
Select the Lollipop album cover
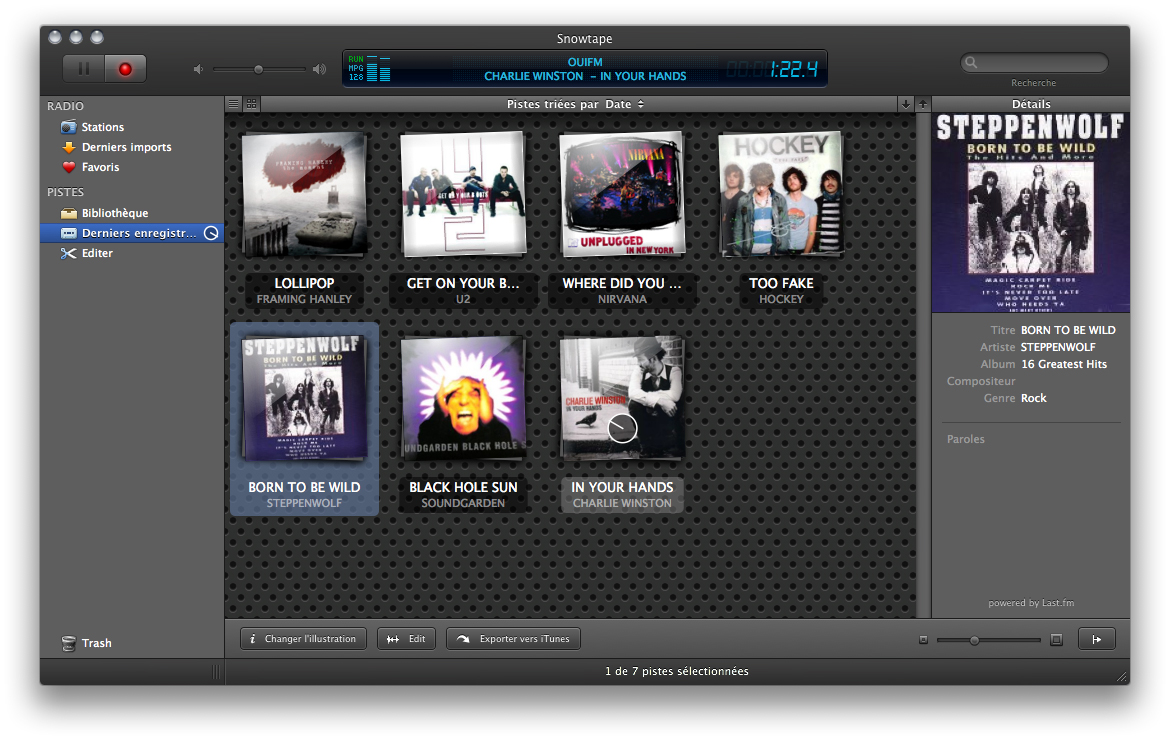[x=304, y=195]
